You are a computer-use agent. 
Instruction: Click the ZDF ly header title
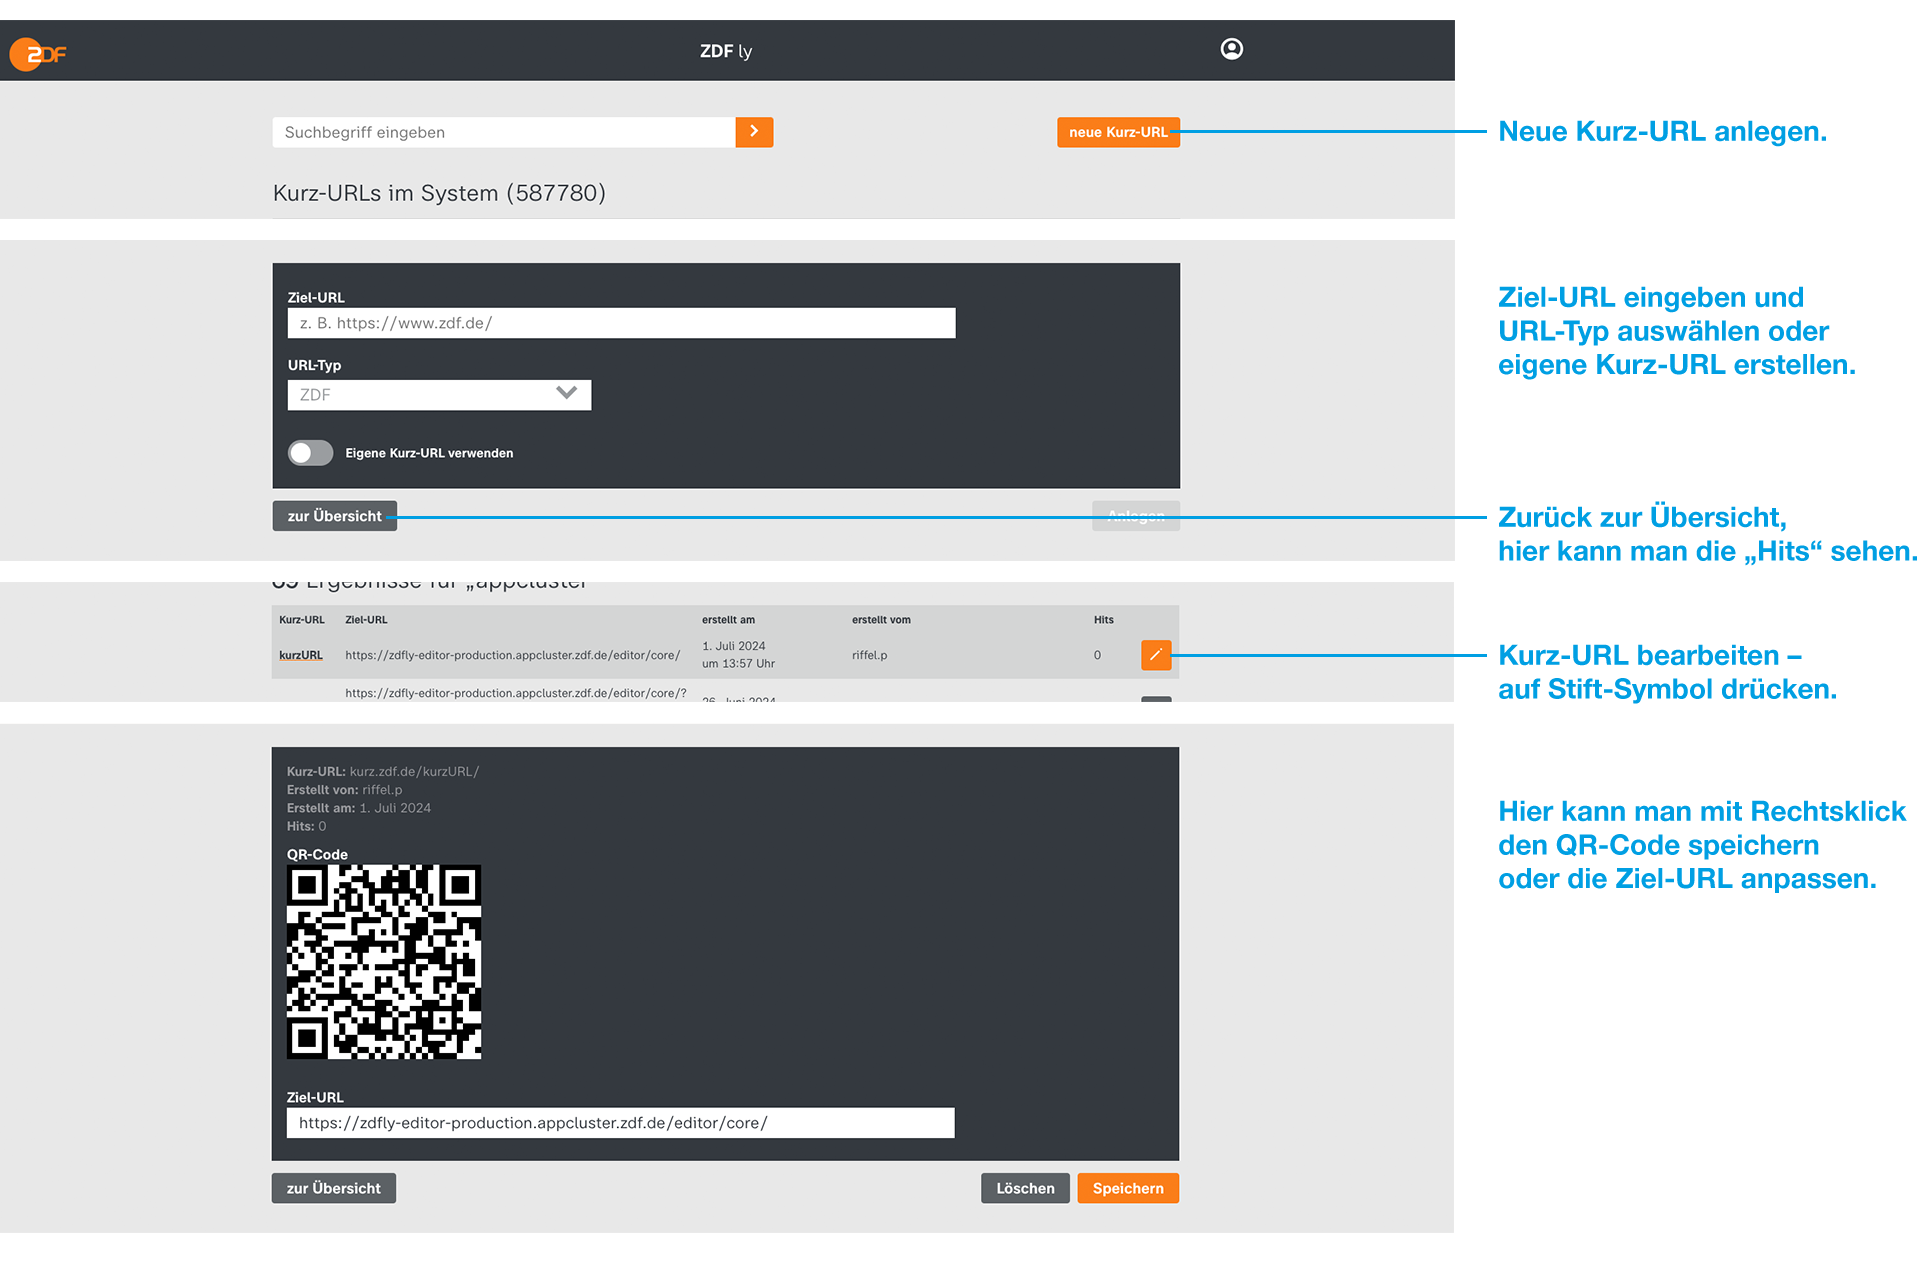725,51
